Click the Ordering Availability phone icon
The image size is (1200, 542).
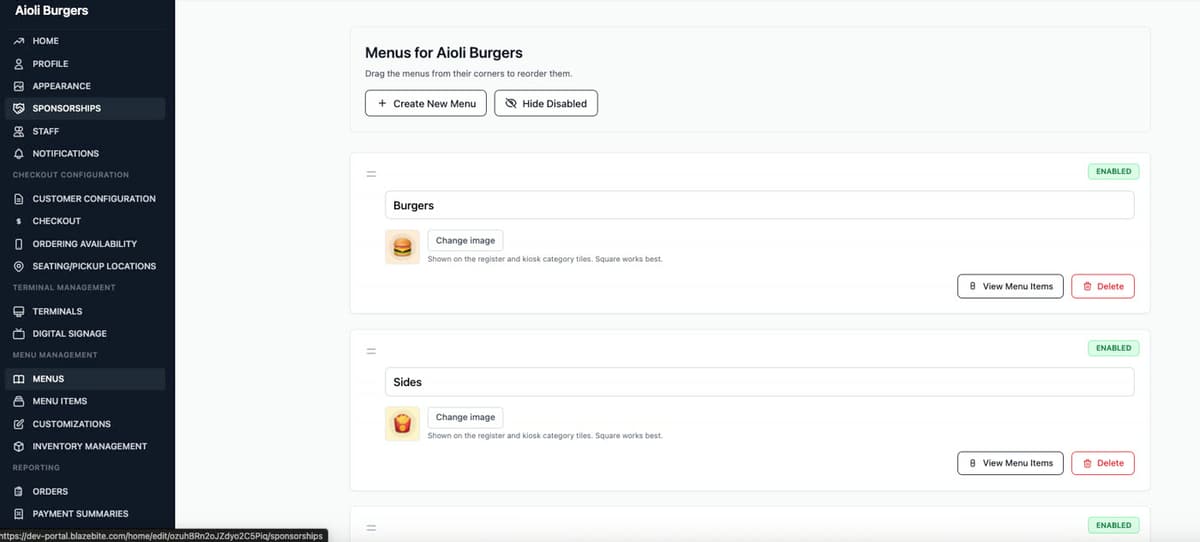[x=18, y=244]
